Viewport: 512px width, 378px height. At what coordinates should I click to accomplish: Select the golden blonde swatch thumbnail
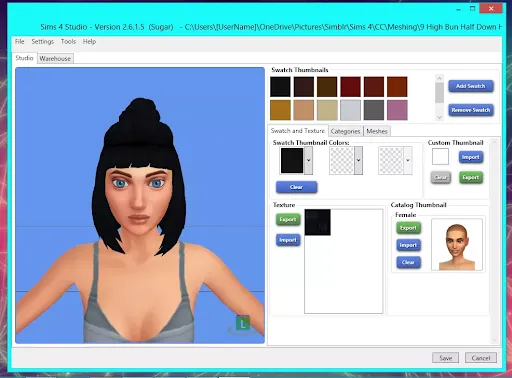point(280,110)
